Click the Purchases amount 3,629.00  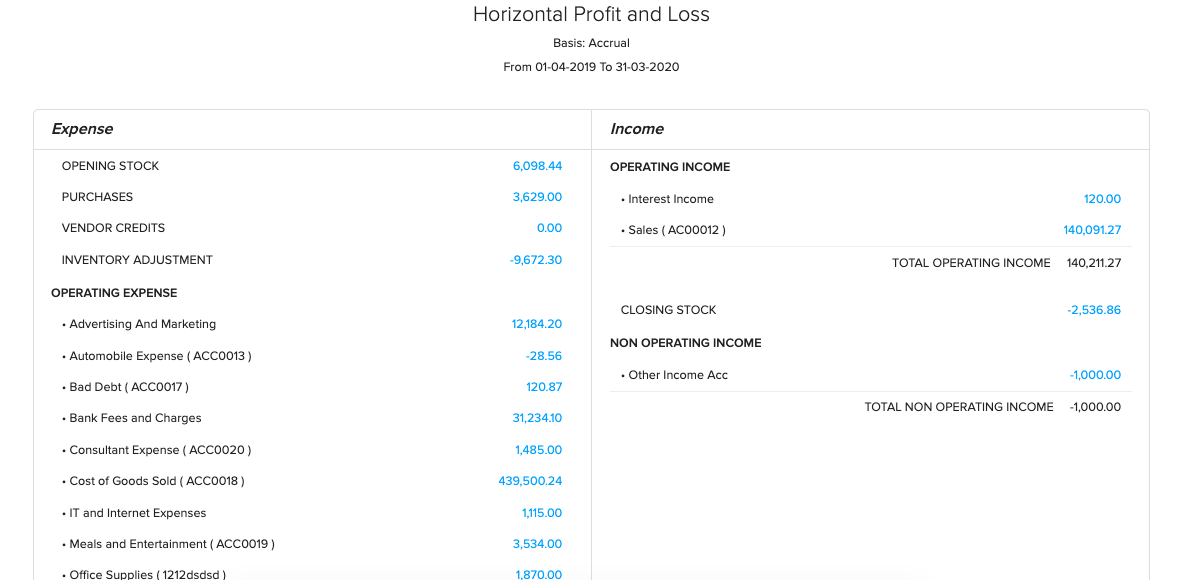(537, 197)
